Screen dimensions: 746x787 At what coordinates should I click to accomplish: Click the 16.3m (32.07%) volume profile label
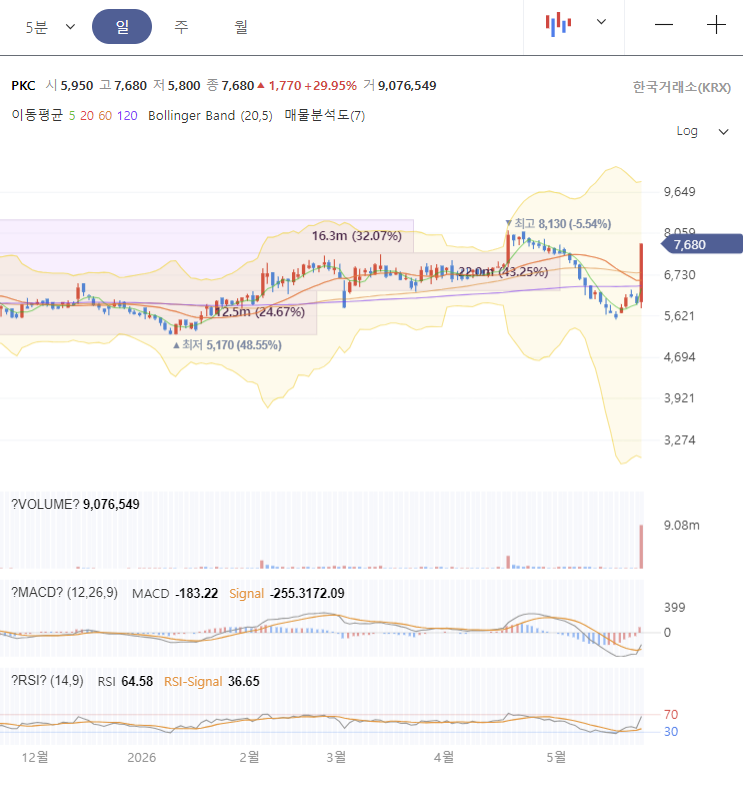point(356,236)
